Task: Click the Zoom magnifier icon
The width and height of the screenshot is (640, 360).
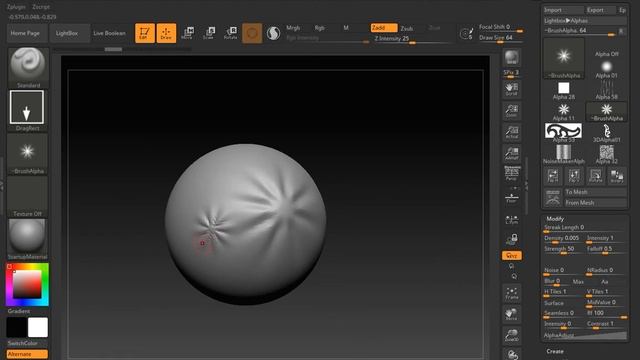Action: click(511, 111)
